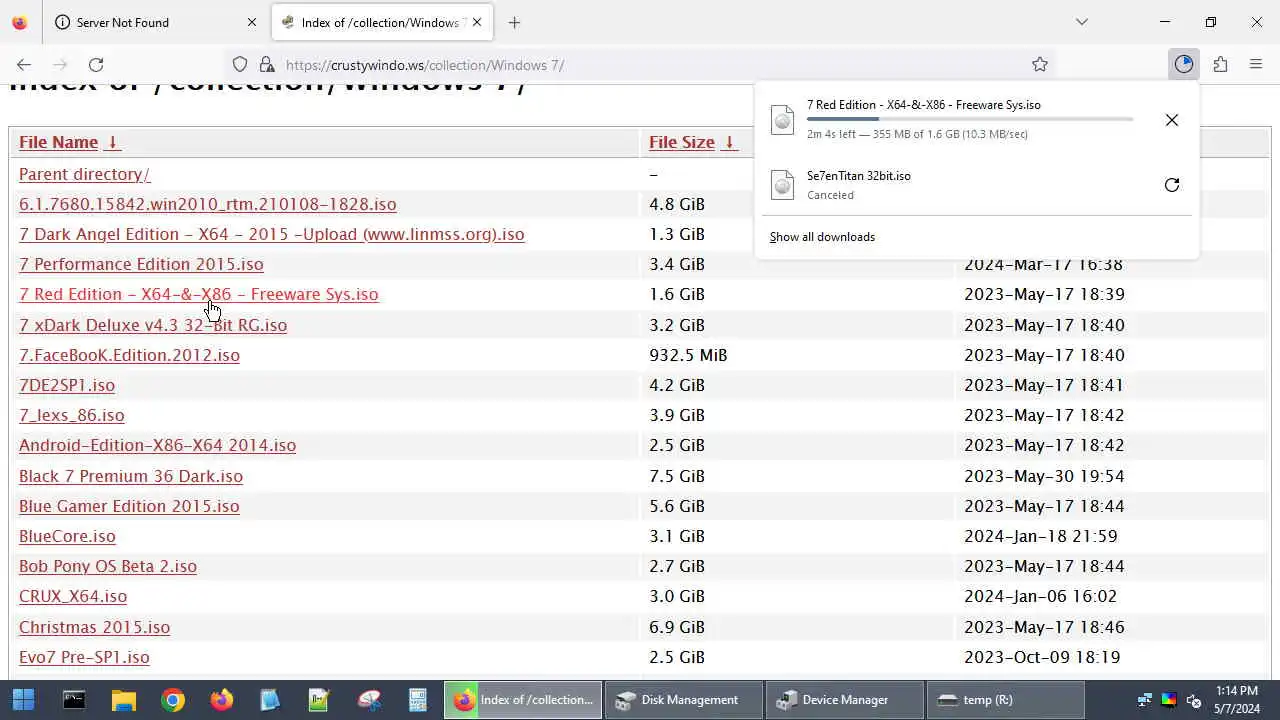Image resolution: width=1280 pixels, height=720 pixels.
Task: Launch the terminal from the taskbar
Action: (x=74, y=699)
